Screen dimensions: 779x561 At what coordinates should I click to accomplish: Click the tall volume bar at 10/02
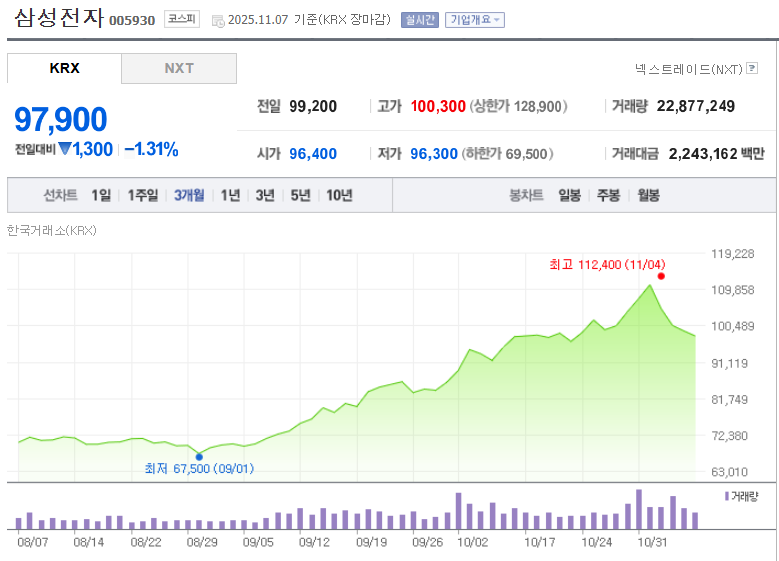click(x=459, y=511)
